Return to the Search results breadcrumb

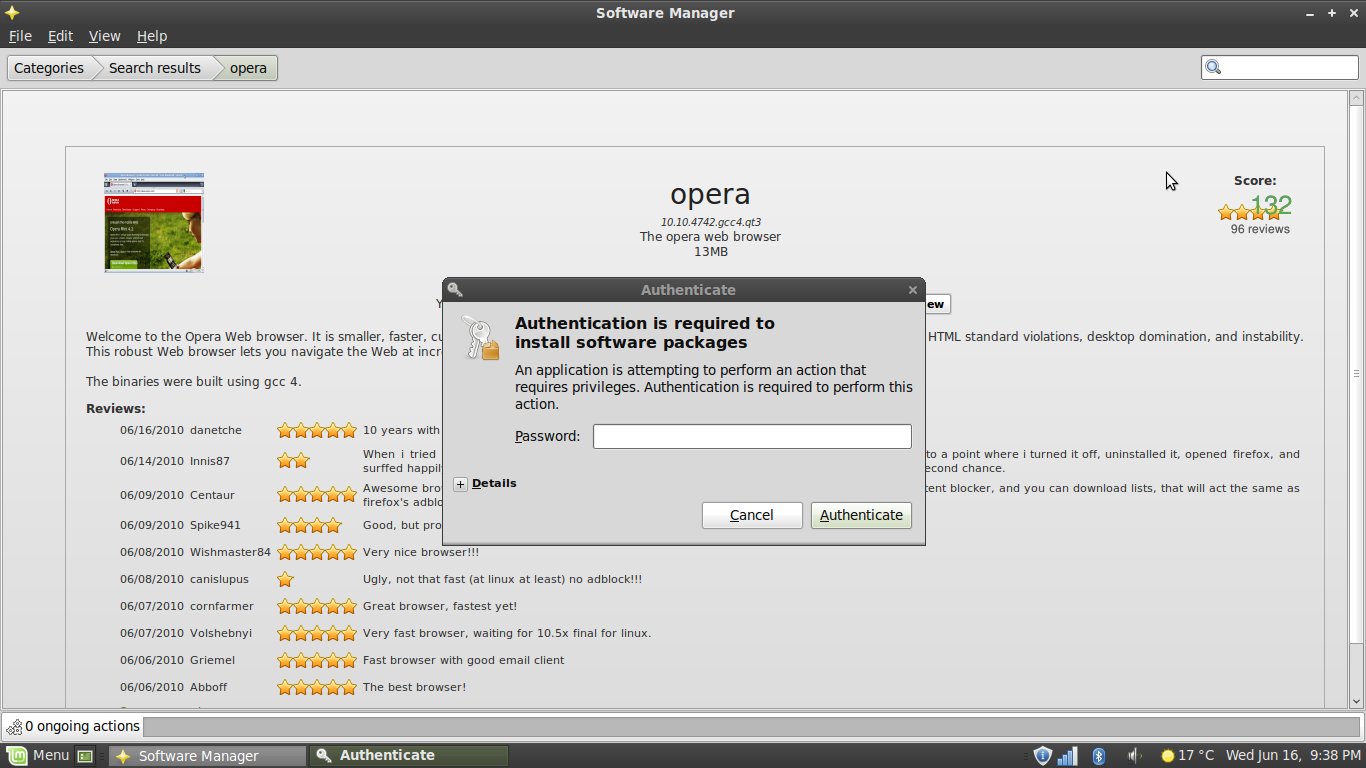pos(155,68)
